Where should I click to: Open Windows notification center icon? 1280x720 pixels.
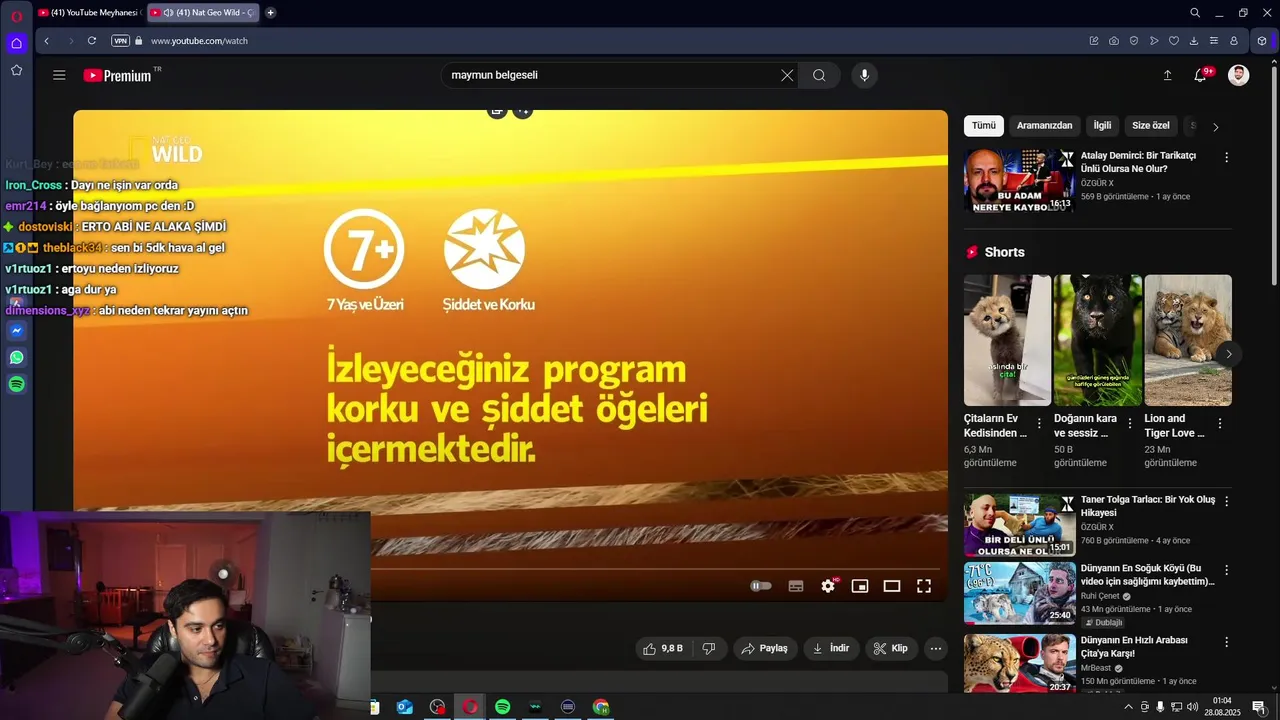pyautogui.click(x=1259, y=707)
